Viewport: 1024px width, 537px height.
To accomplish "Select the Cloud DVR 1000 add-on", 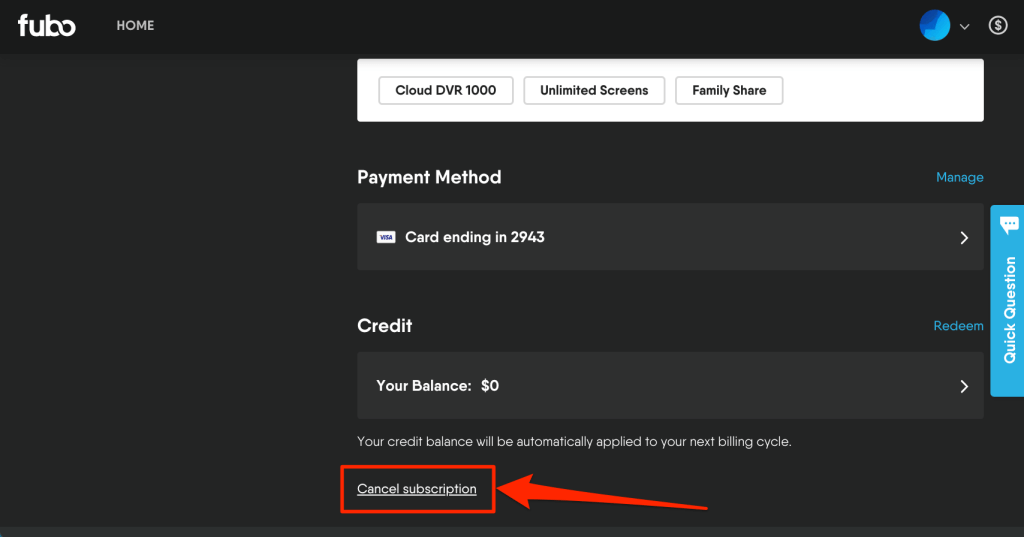I will pyautogui.click(x=445, y=90).
